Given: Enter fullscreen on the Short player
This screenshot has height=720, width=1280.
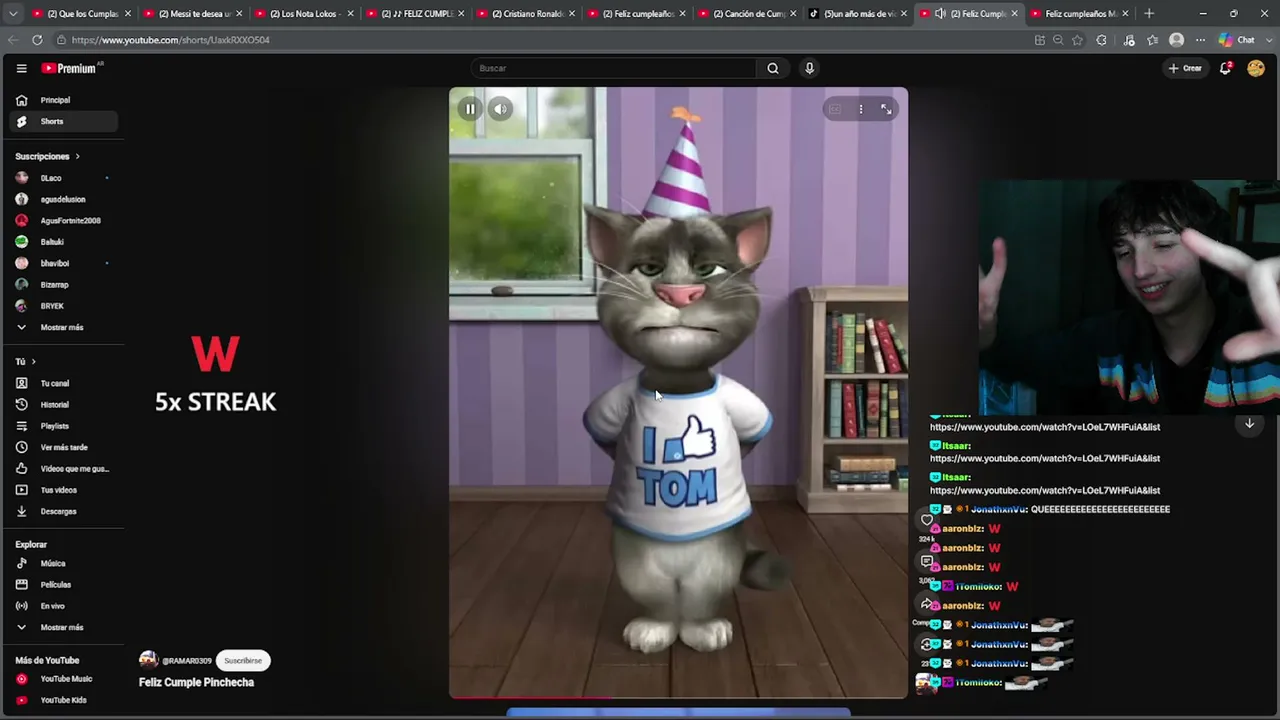Looking at the screenshot, I should [886, 109].
